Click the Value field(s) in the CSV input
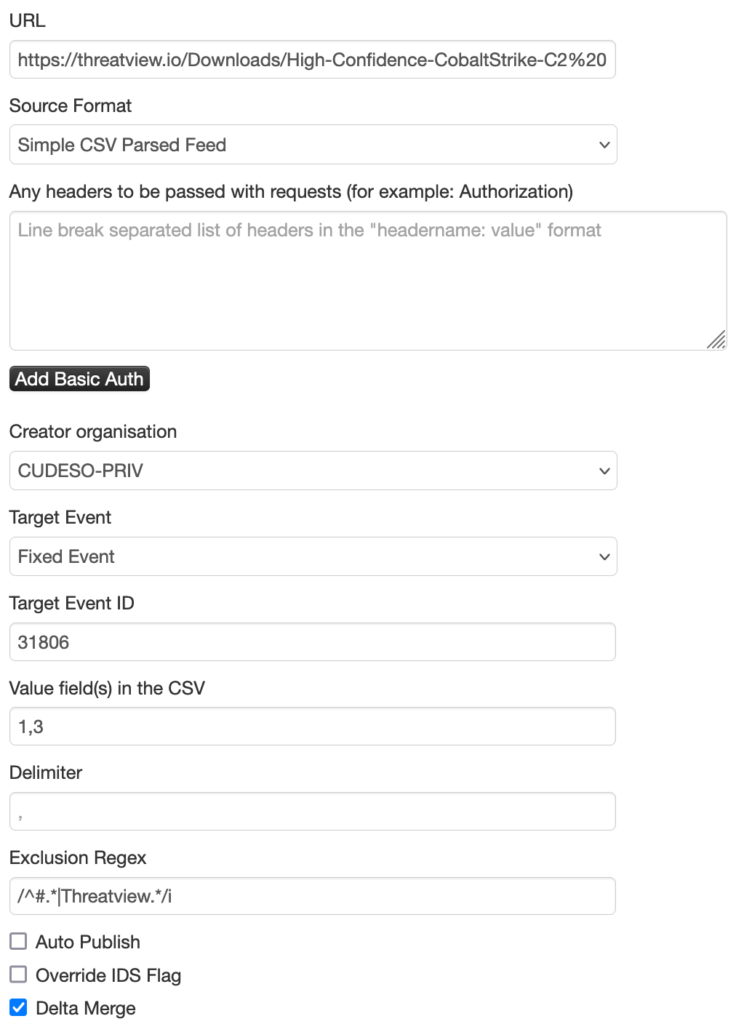Image resolution: width=752 pixels, height=1024 pixels. click(x=312, y=726)
